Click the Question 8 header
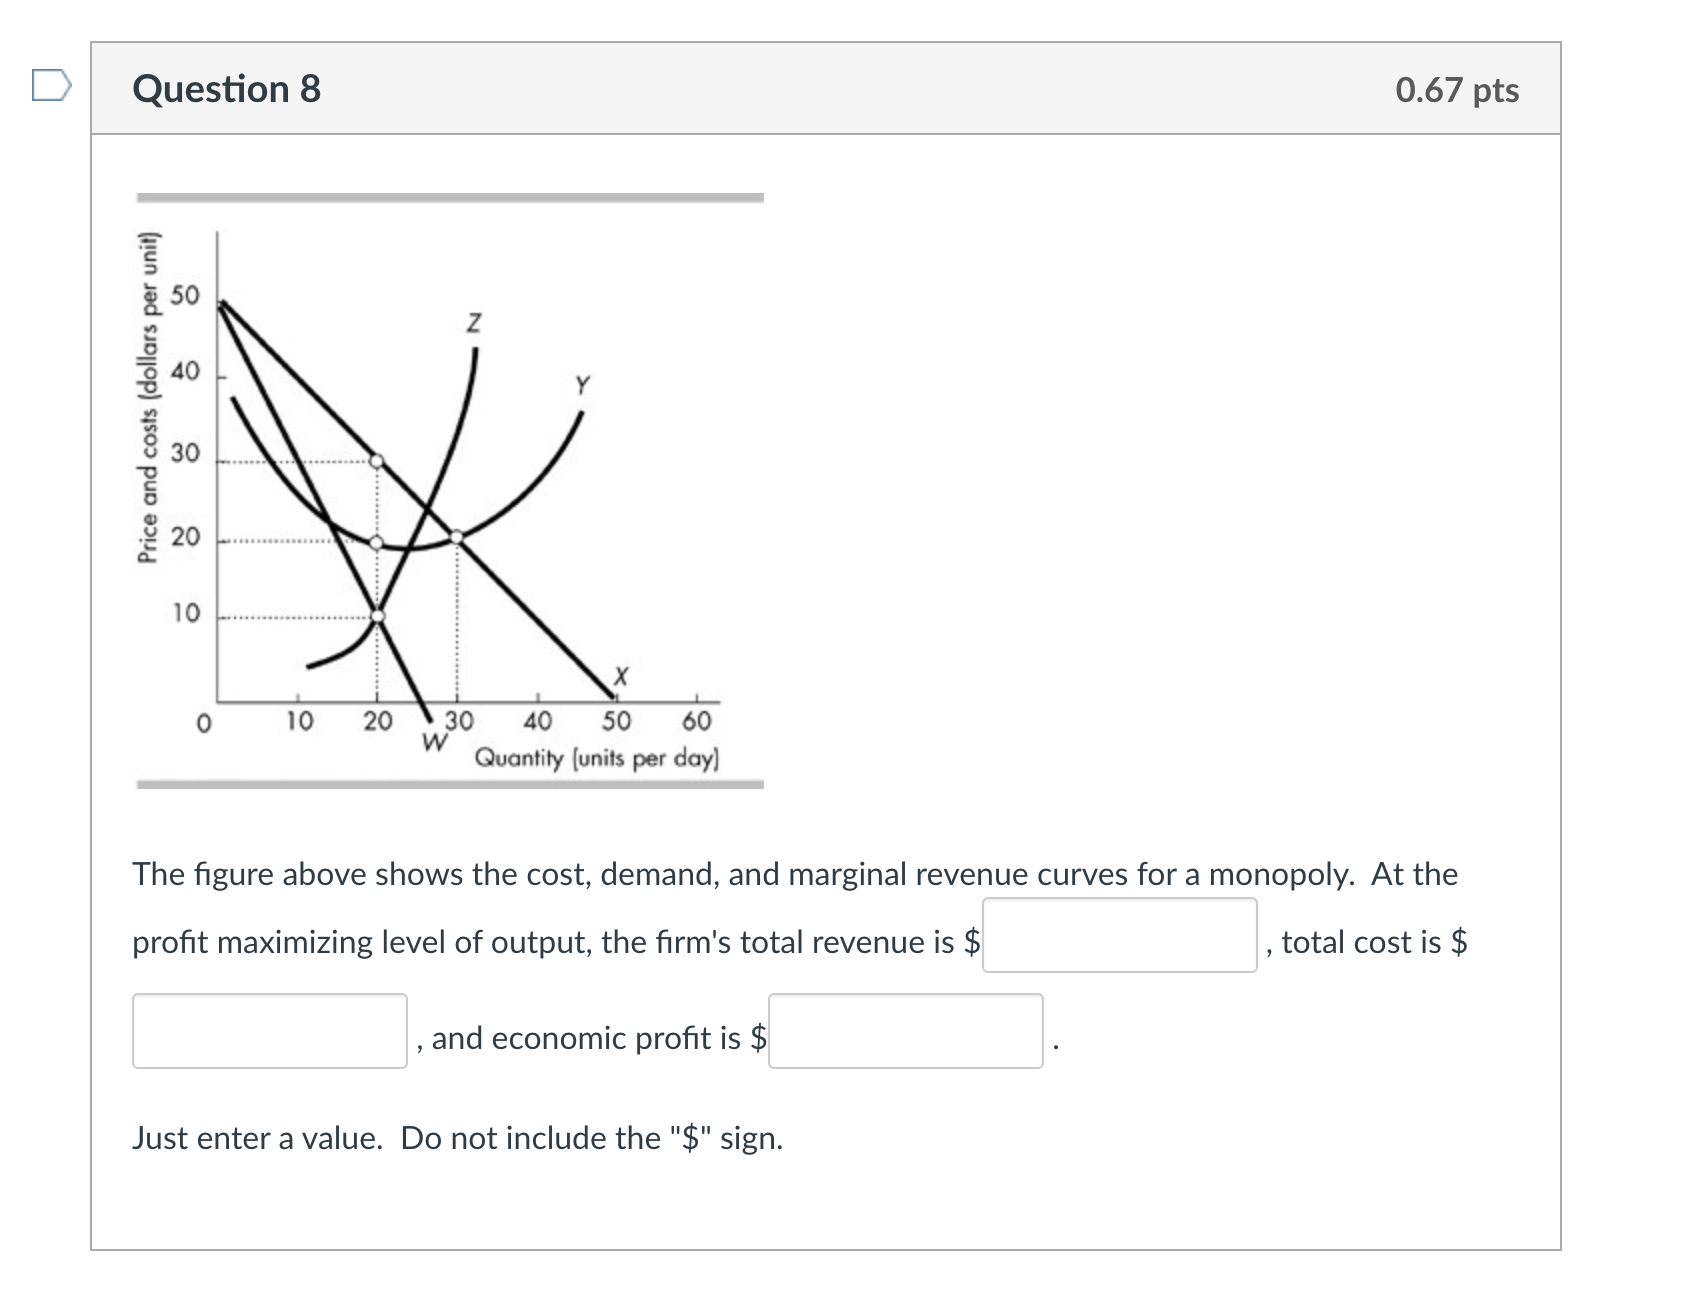1694x1296 pixels. 227,89
